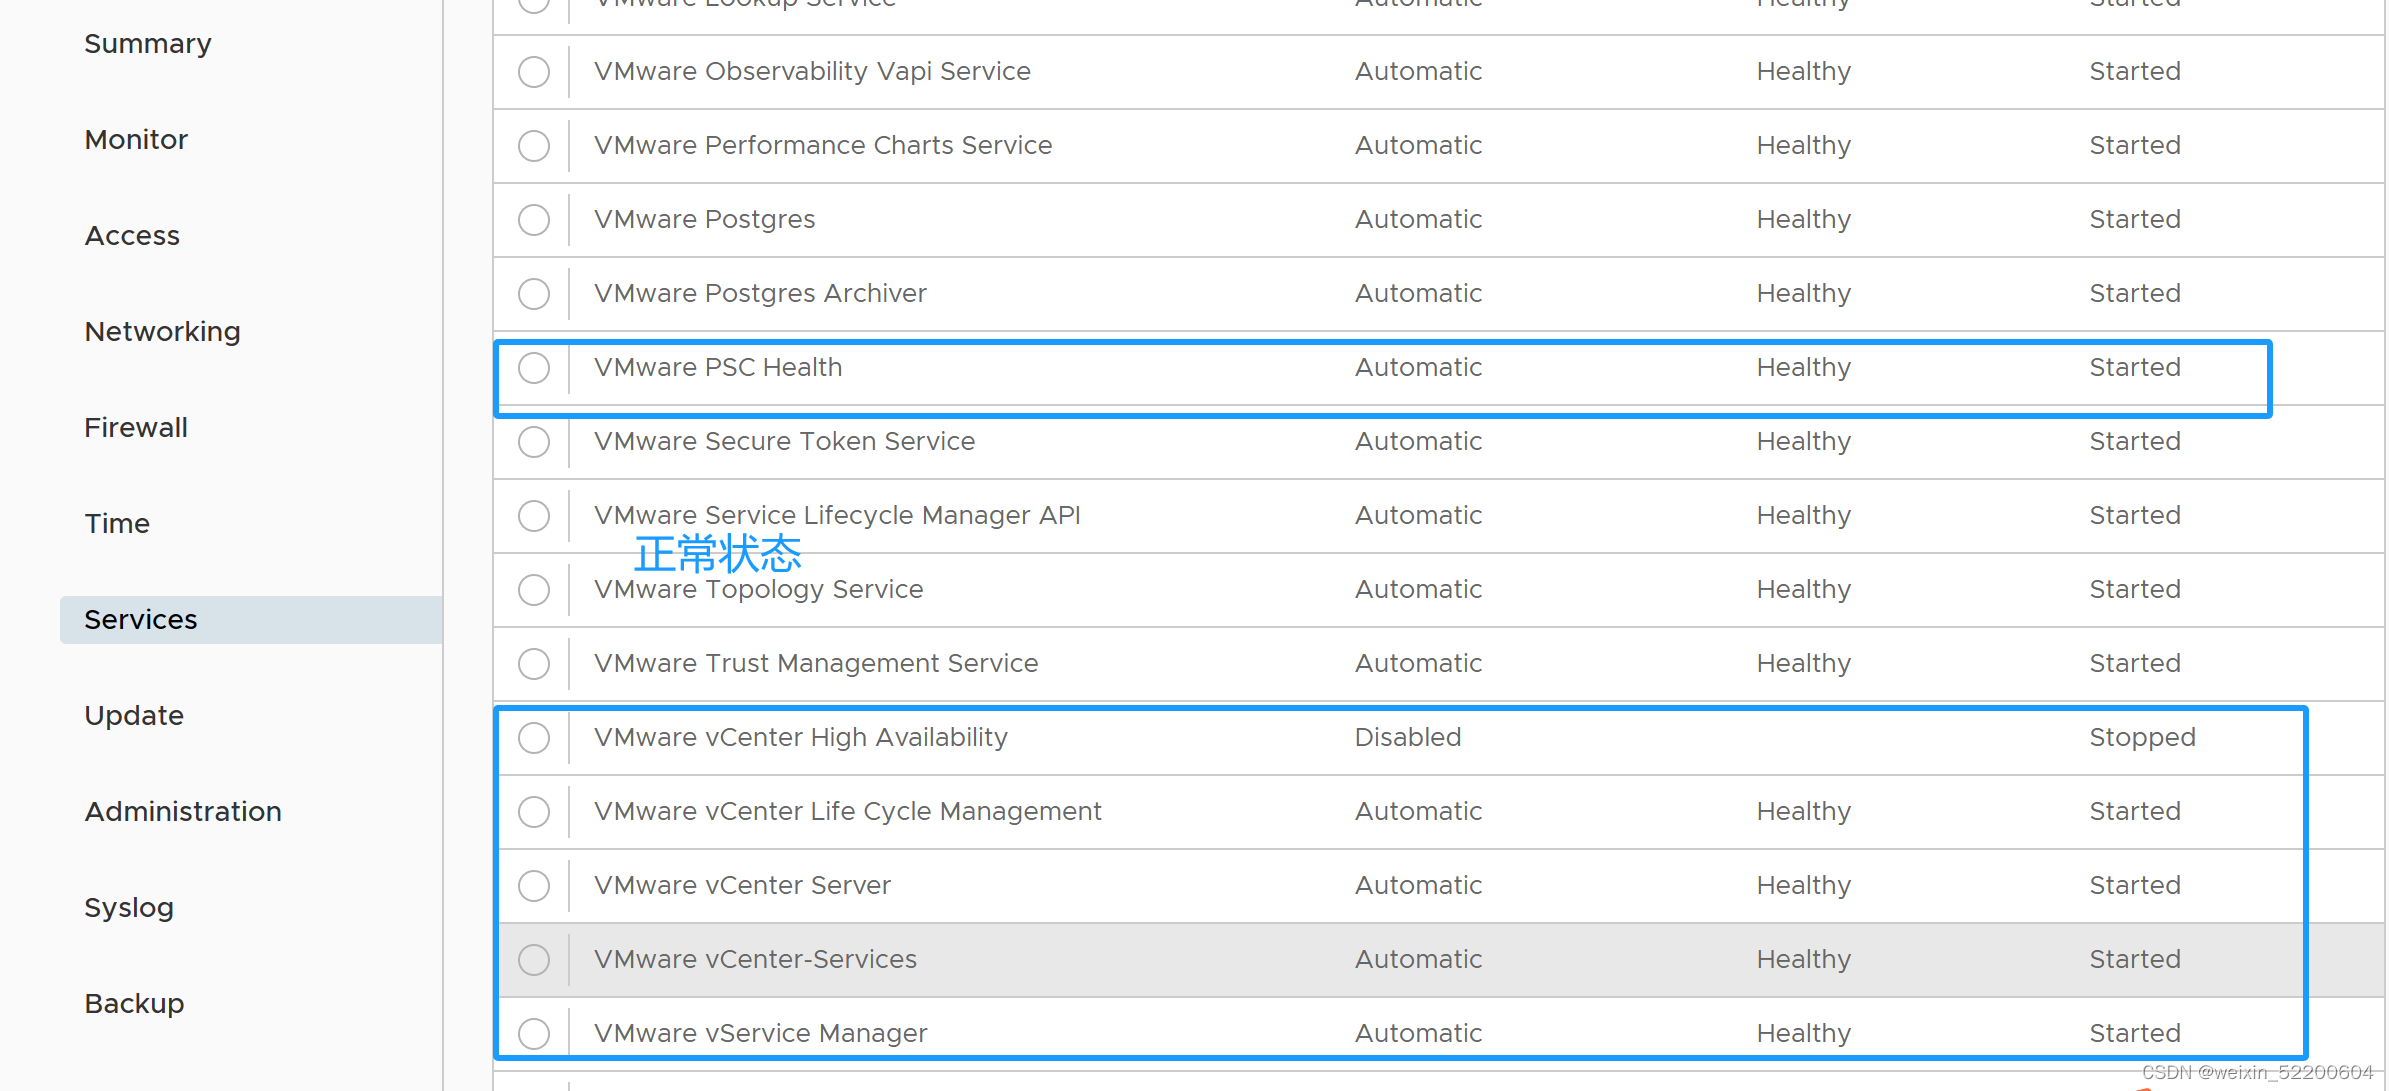This screenshot has height=1091, width=2389.
Task: Click the VMware PSC Health name
Action: point(718,368)
